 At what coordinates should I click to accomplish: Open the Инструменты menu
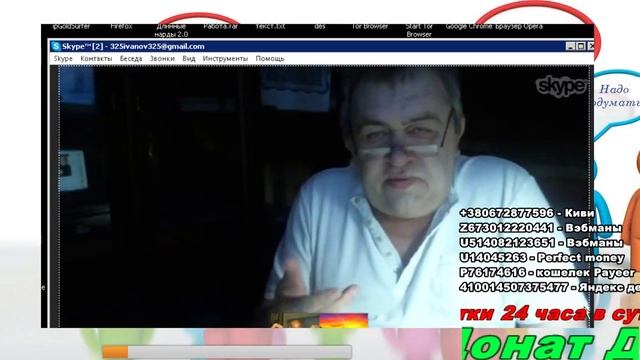[x=225, y=59]
